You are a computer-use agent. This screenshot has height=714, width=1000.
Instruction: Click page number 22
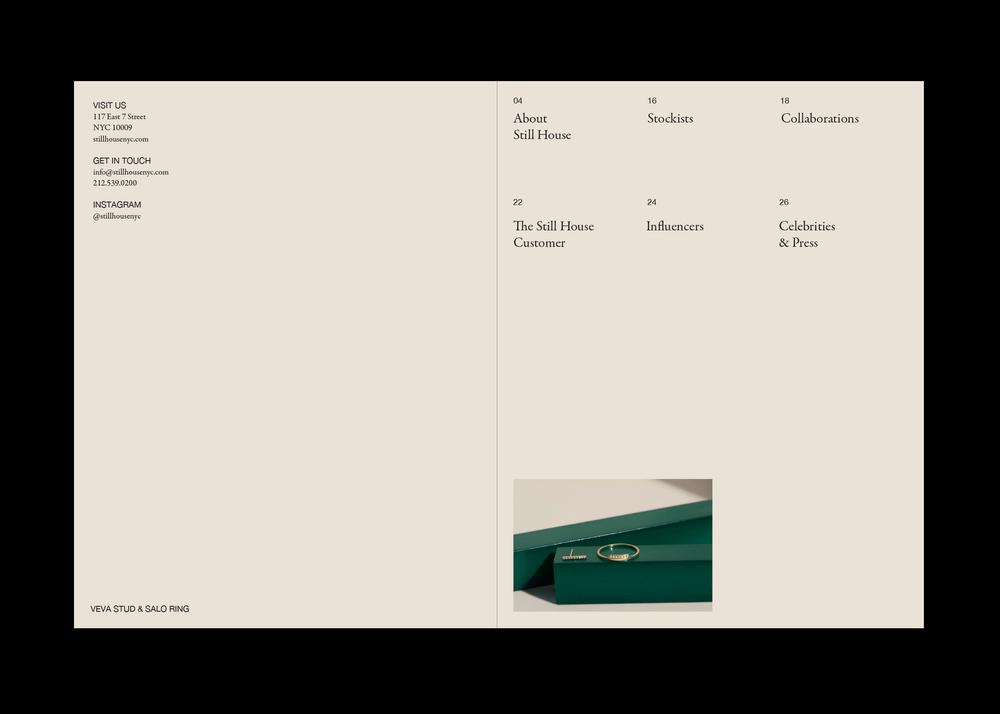pos(518,202)
